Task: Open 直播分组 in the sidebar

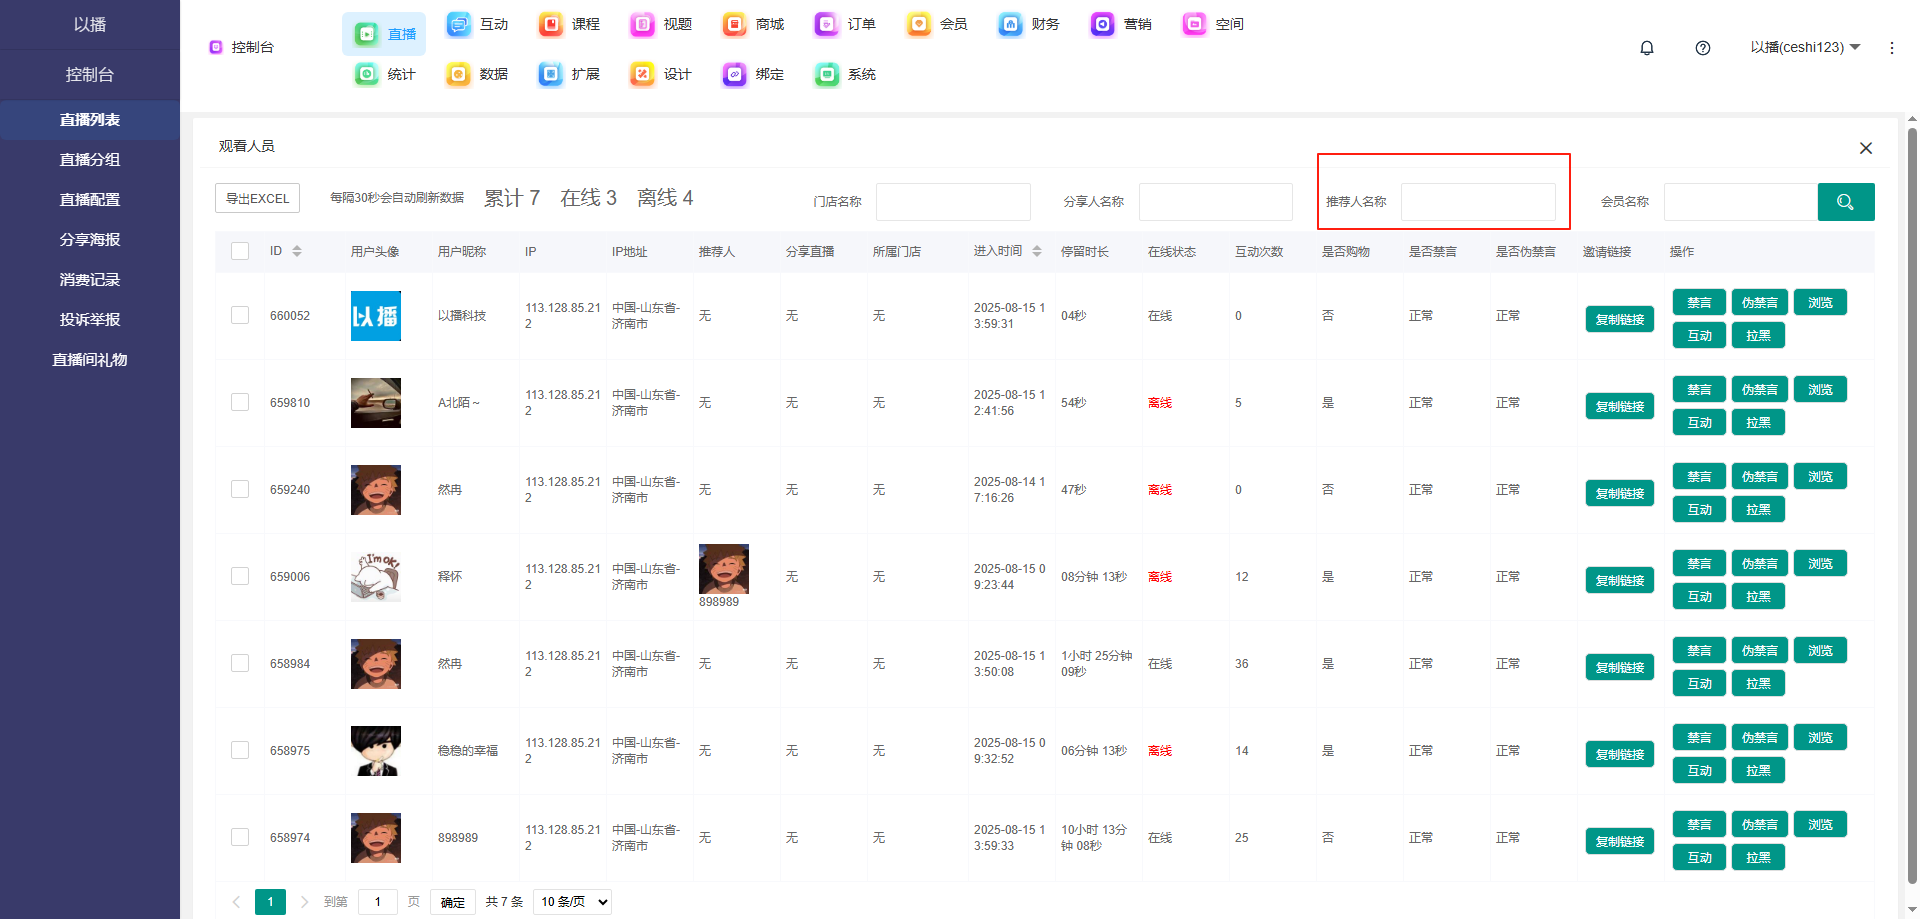Action: coord(90,159)
